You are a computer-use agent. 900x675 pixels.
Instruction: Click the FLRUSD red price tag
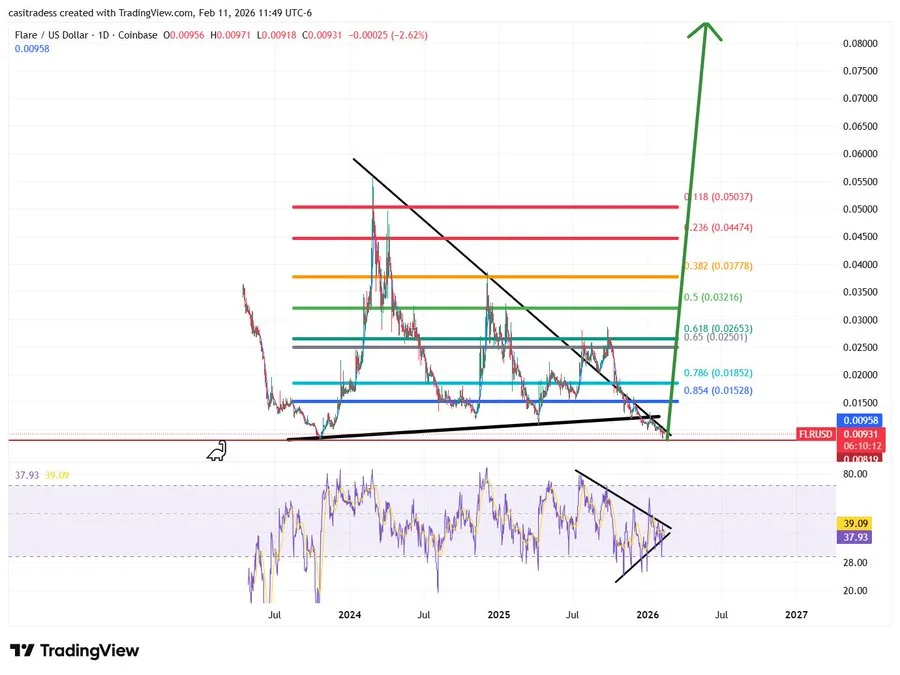point(815,434)
